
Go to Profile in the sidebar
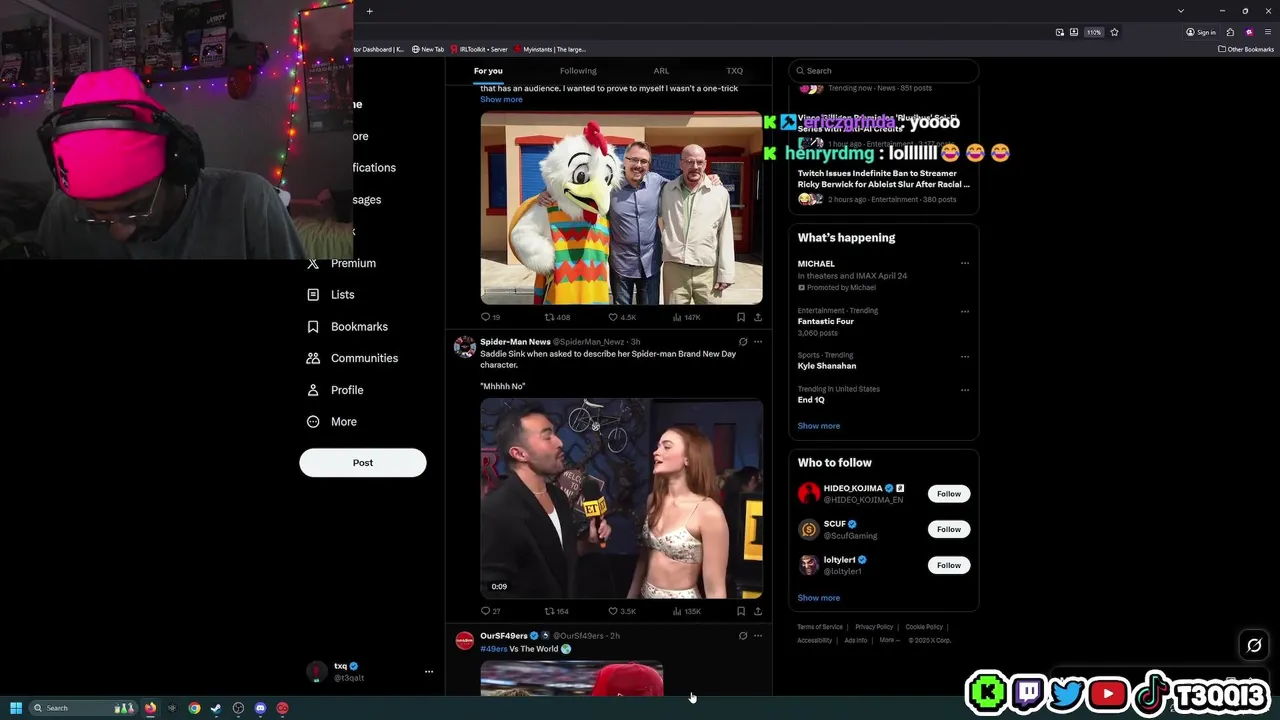(x=335, y=390)
